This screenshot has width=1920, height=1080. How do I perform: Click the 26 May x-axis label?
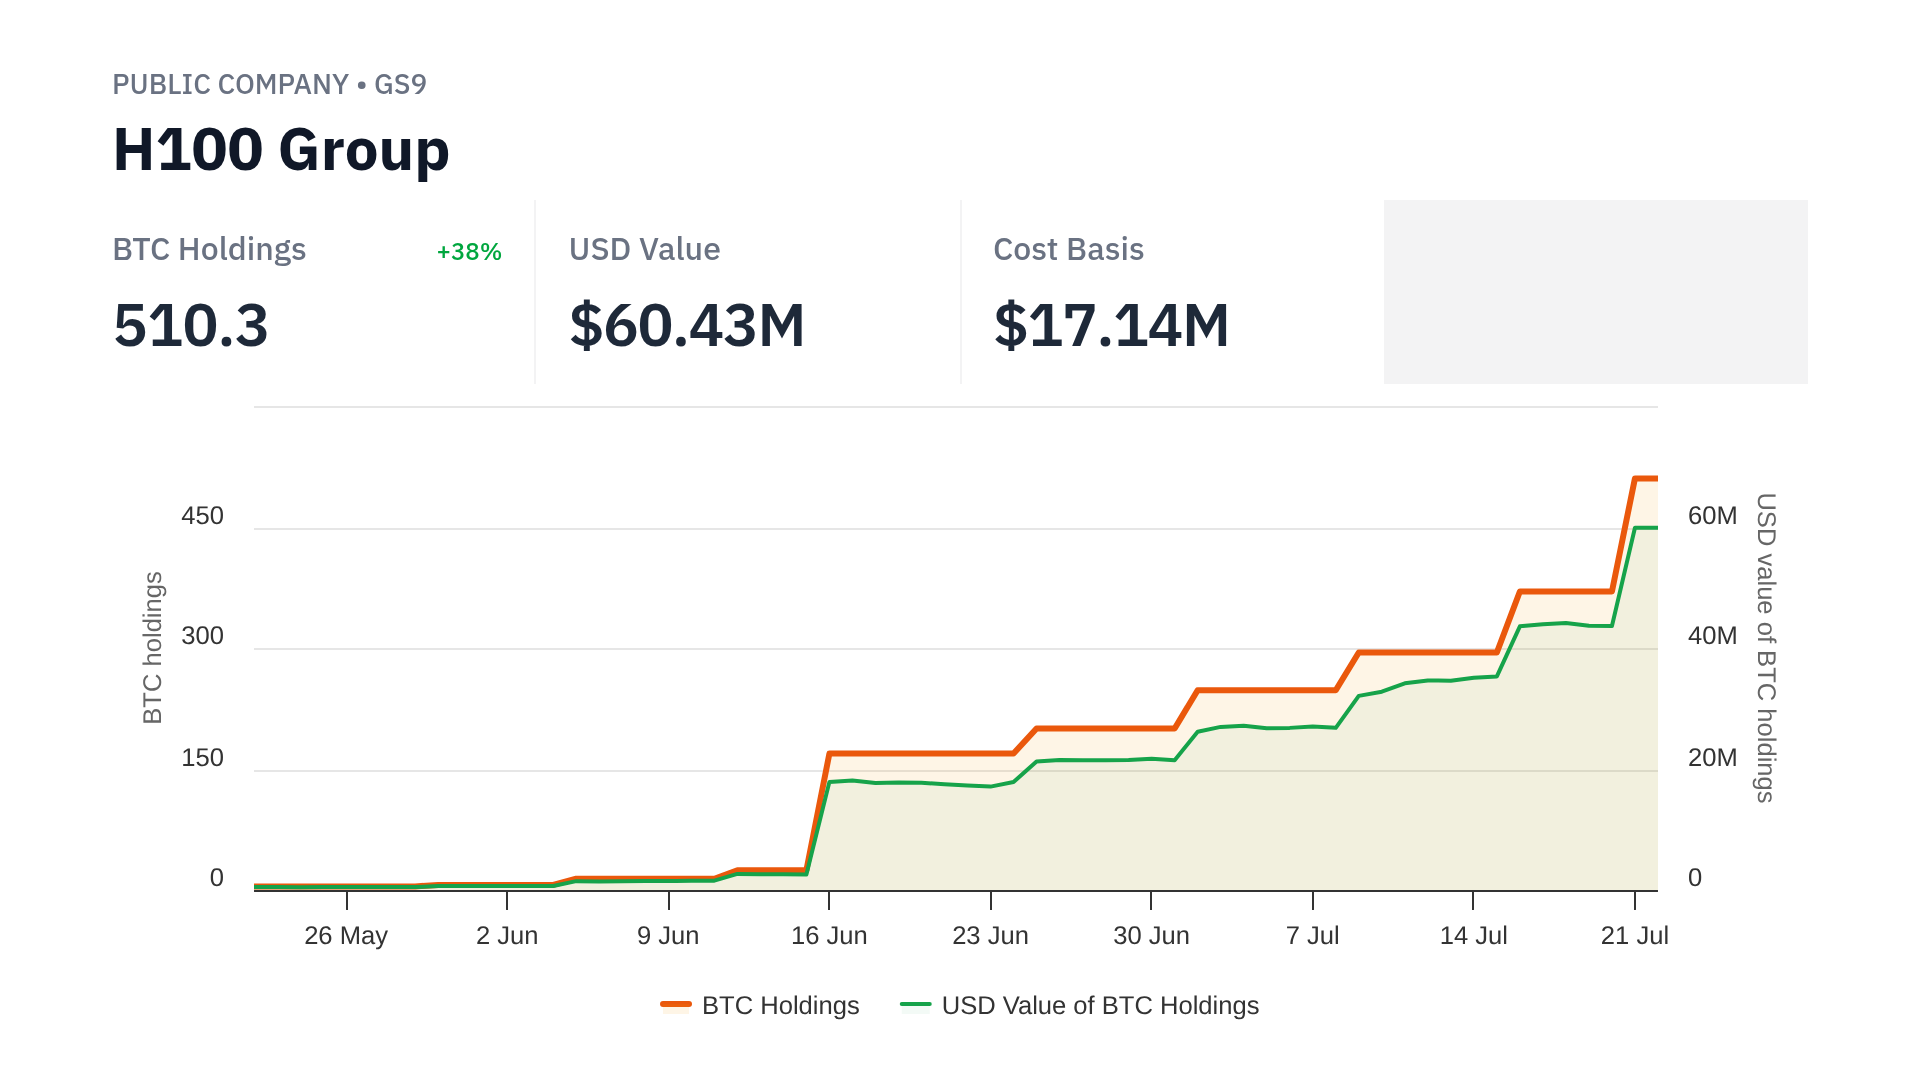(346, 936)
